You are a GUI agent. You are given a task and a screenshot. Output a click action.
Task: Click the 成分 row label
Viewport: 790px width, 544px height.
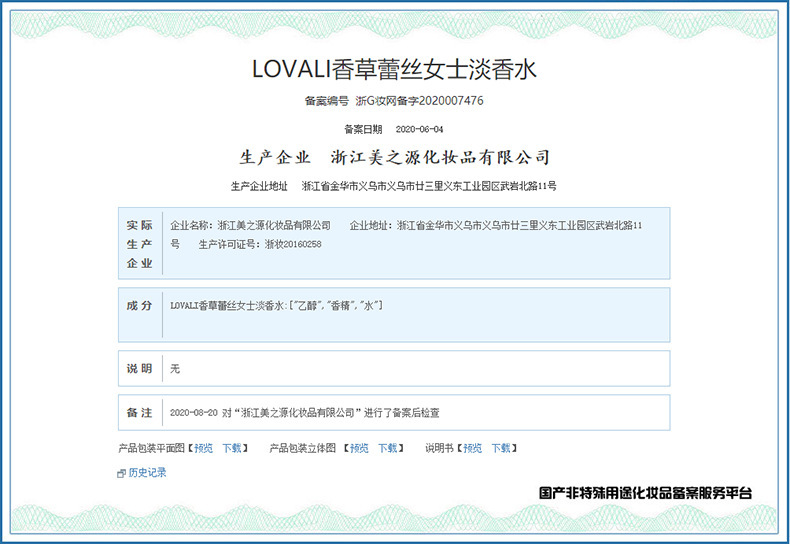pyautogui.click(x=140, y=306)
